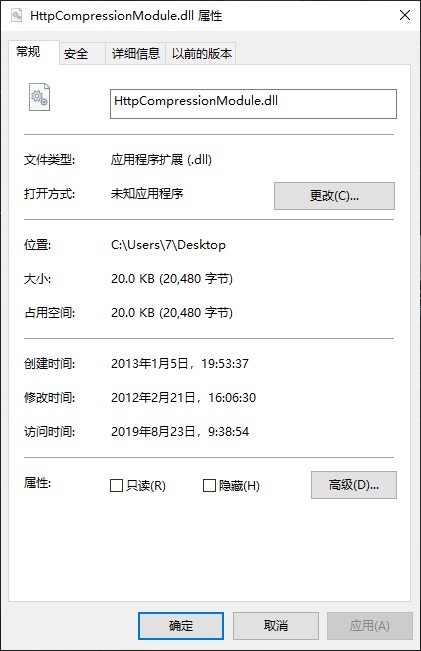This screenshot has width=421, height=651.
Task: Click the DLL file icon in title bar
Action: click(x=16, y=16)
